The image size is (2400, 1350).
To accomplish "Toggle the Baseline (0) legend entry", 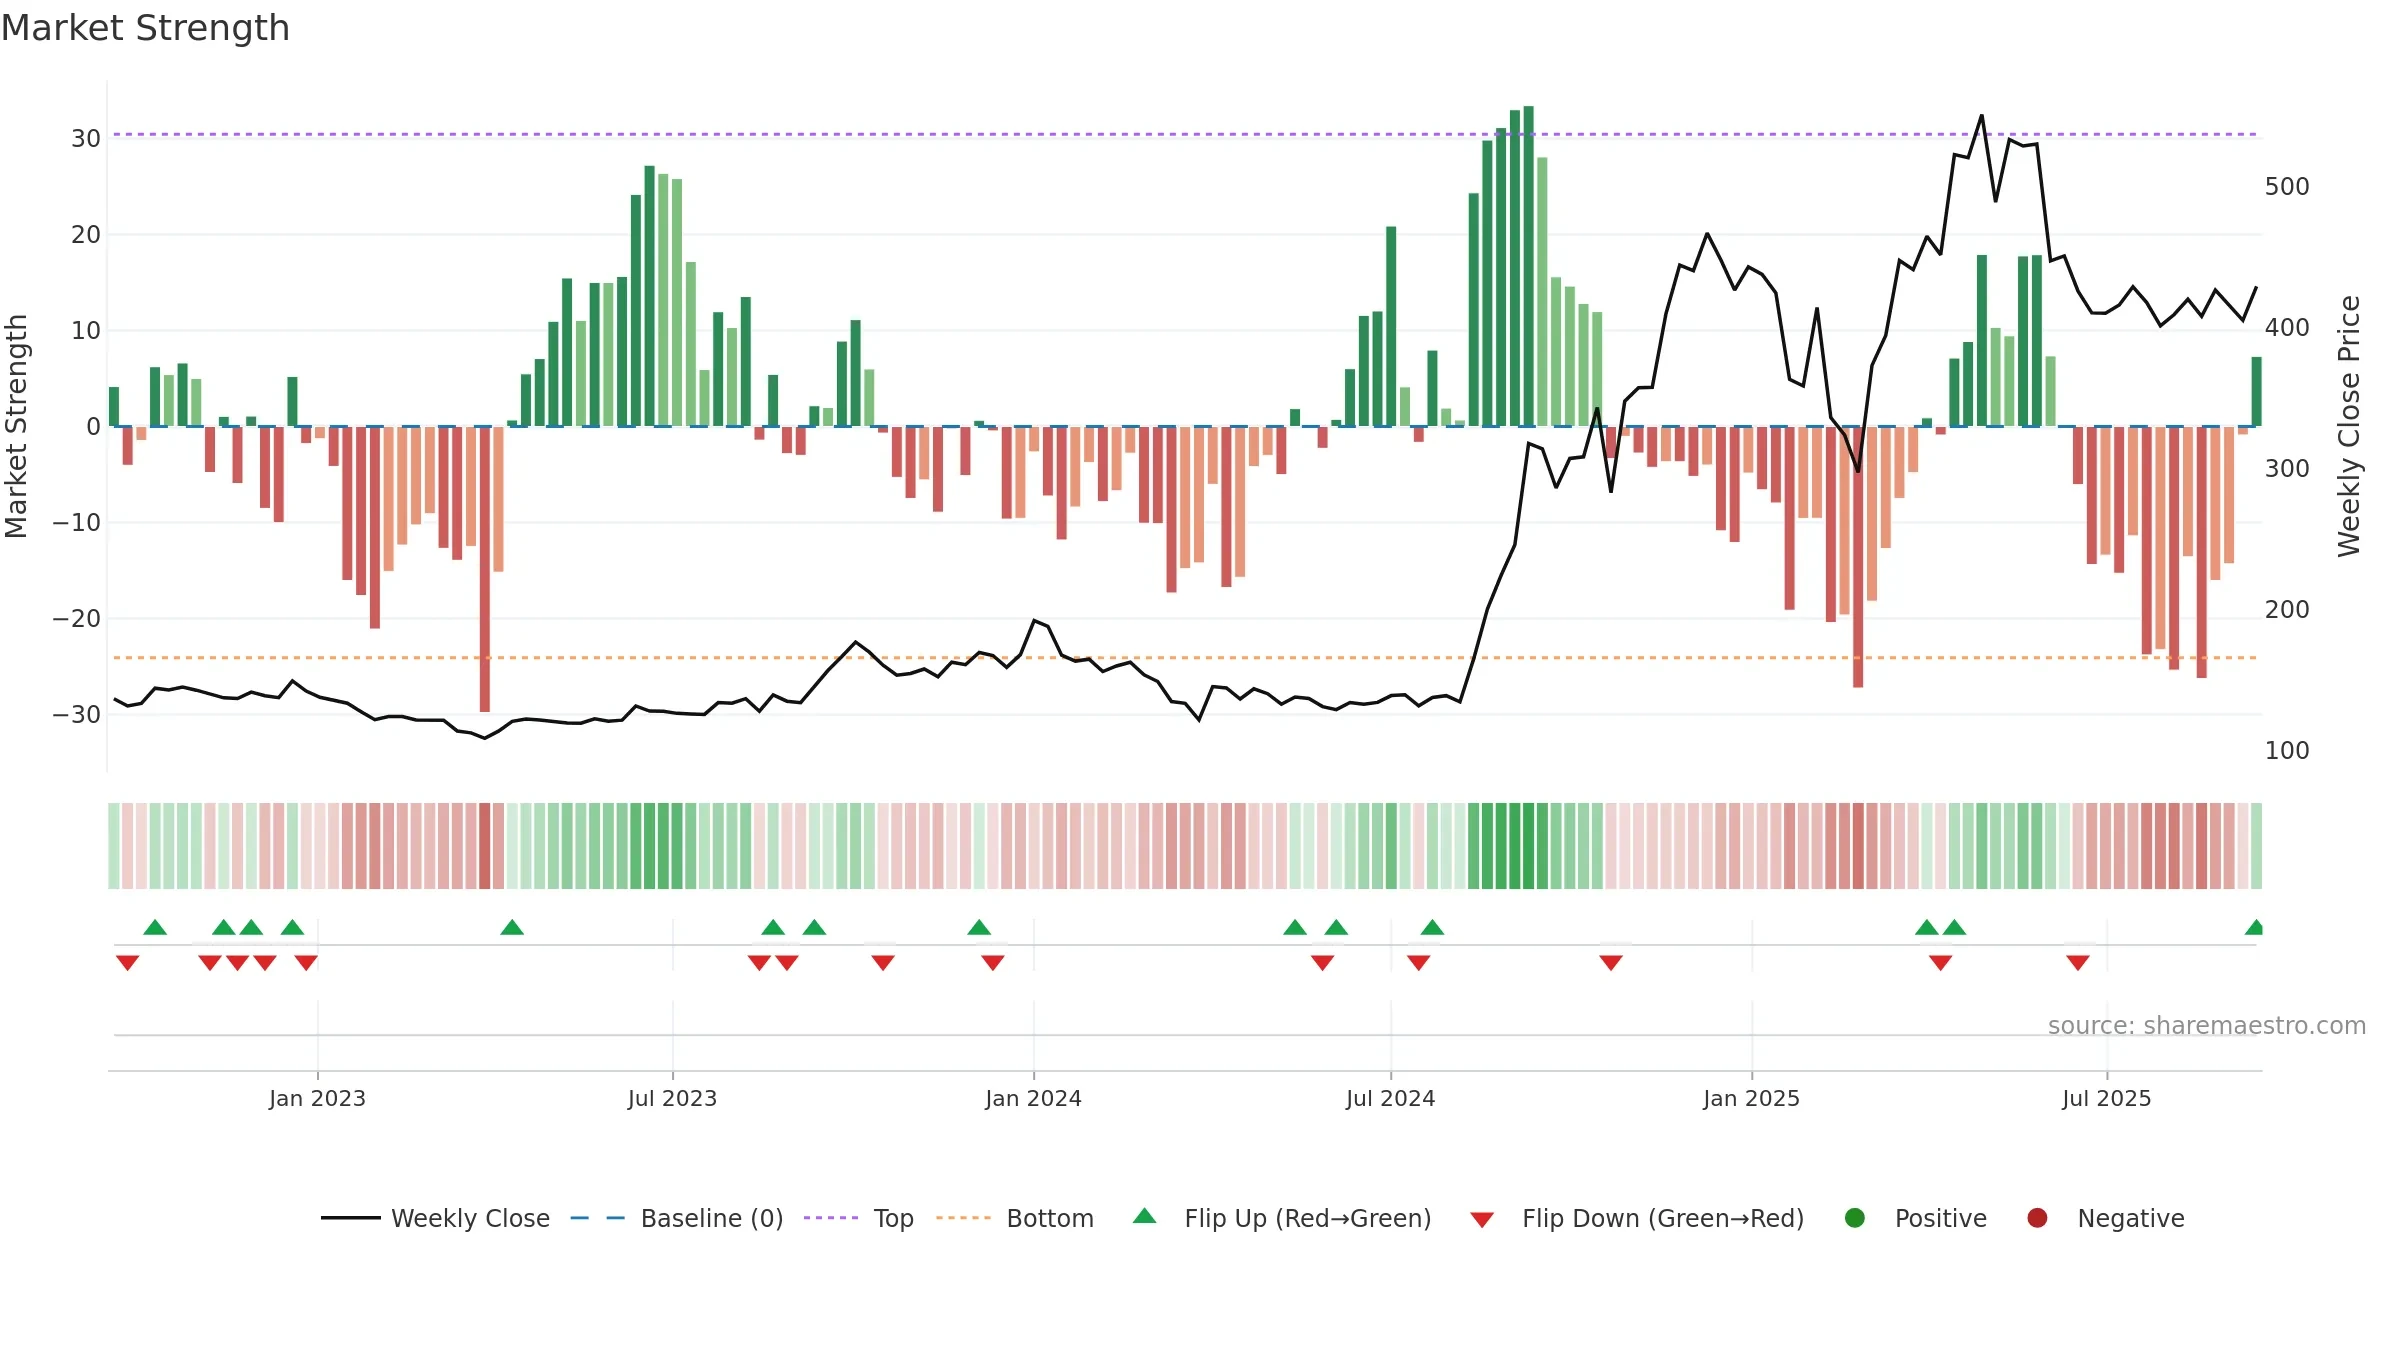I will (x=677, y=1218).
